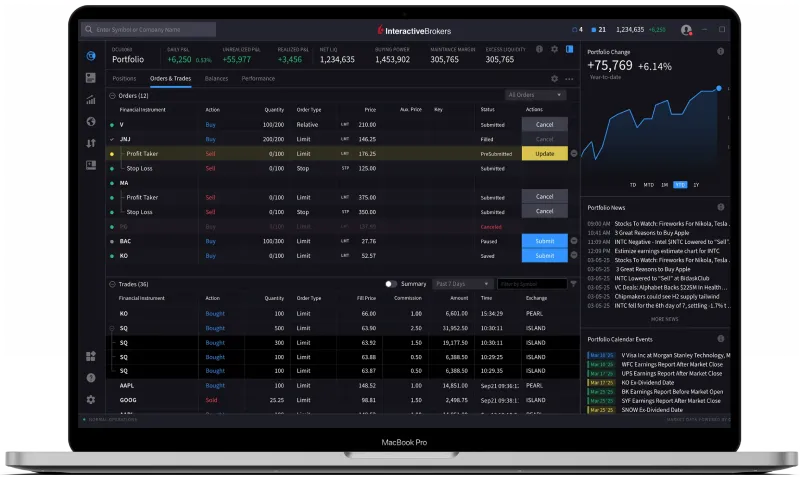Click the search magnifier icon
800x477 pixels.
tap(89, 30)
